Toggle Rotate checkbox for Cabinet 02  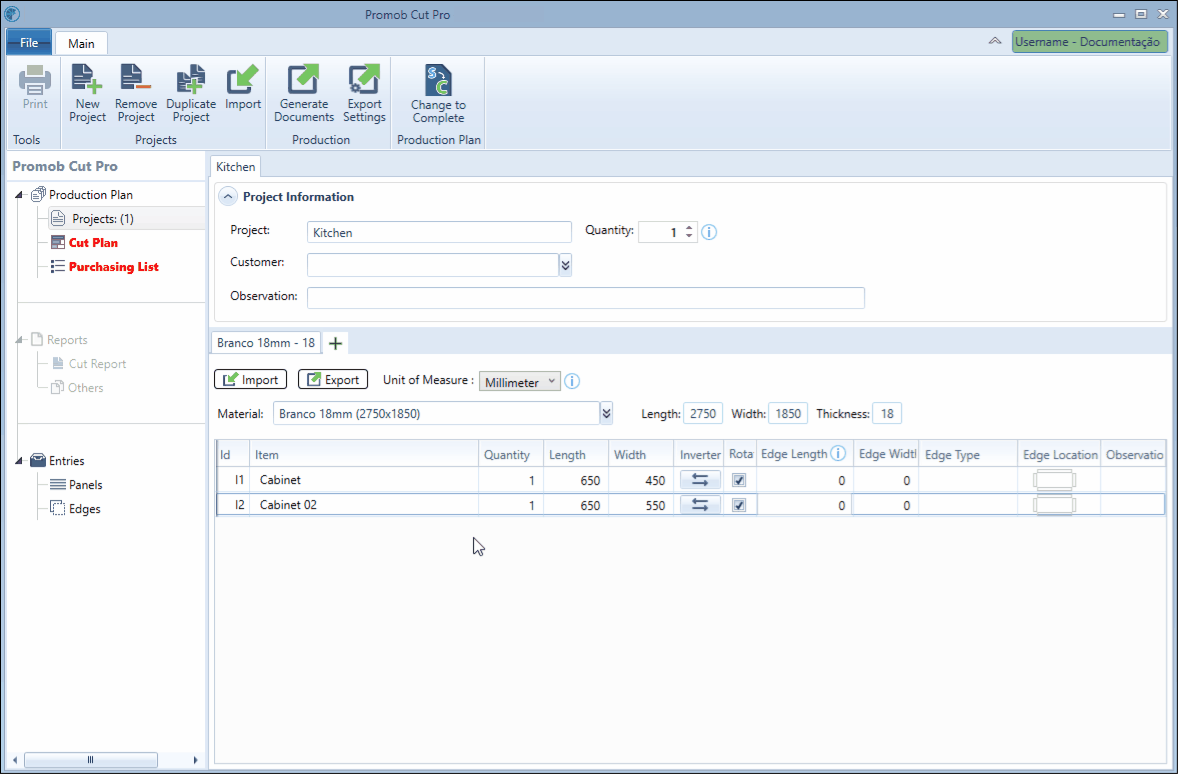point(739,505)
